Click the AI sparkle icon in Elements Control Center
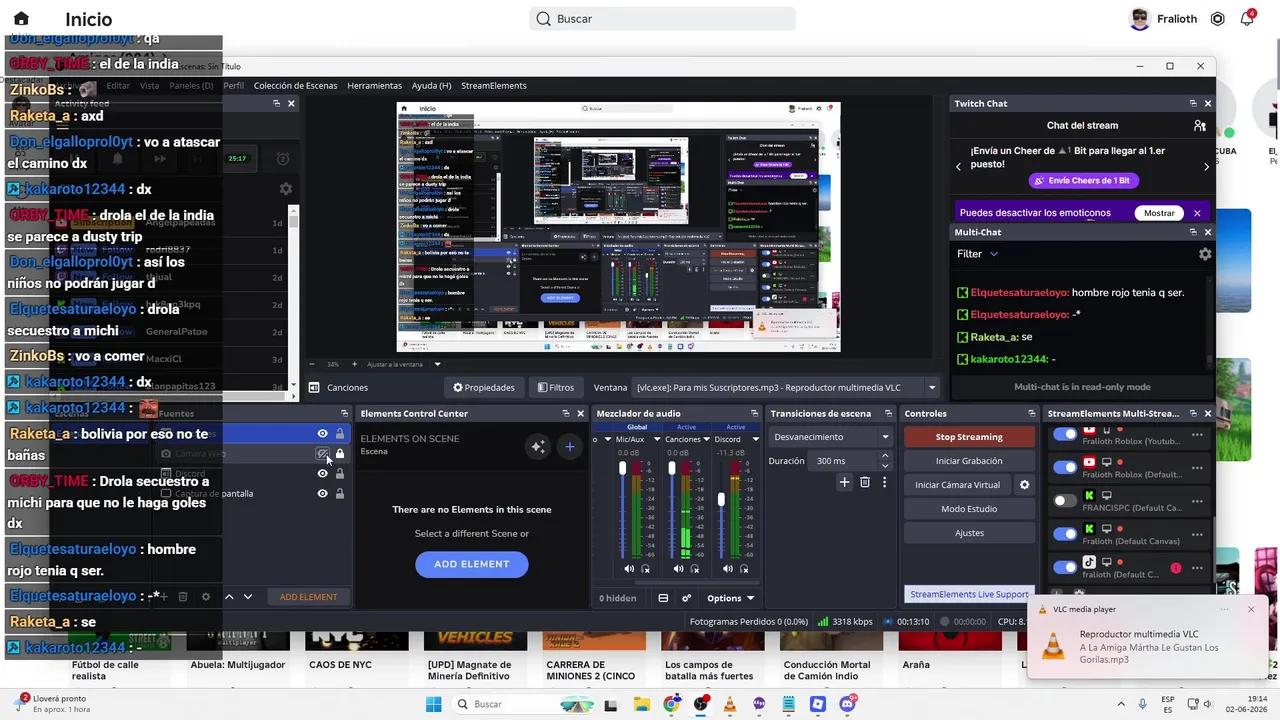Viewport: 1280px width, 720px height. coord(538,446)
